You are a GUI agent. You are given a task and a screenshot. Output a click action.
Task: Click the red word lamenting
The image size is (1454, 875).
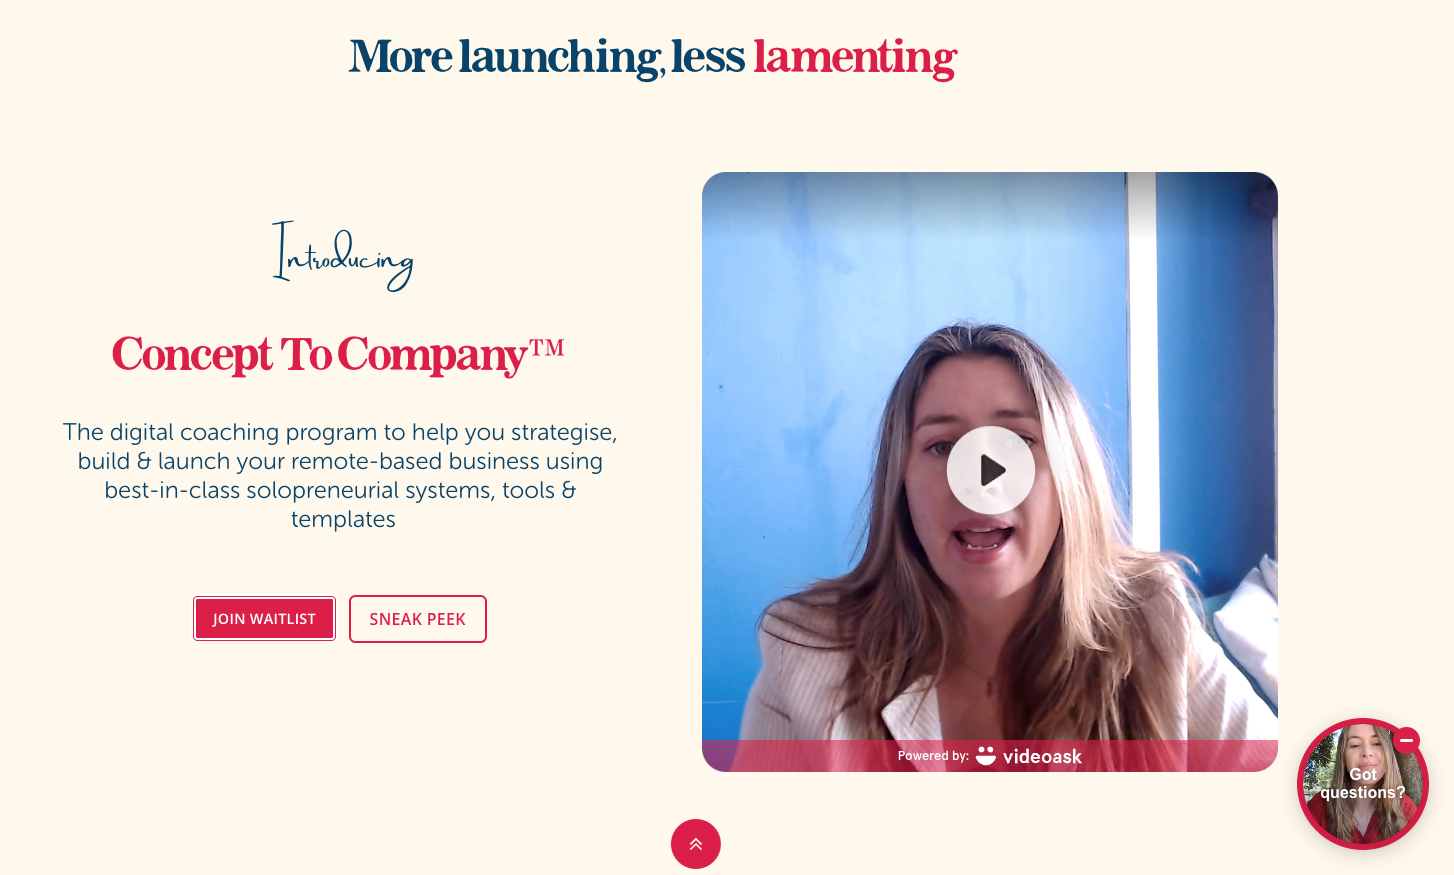click(855, 57)
